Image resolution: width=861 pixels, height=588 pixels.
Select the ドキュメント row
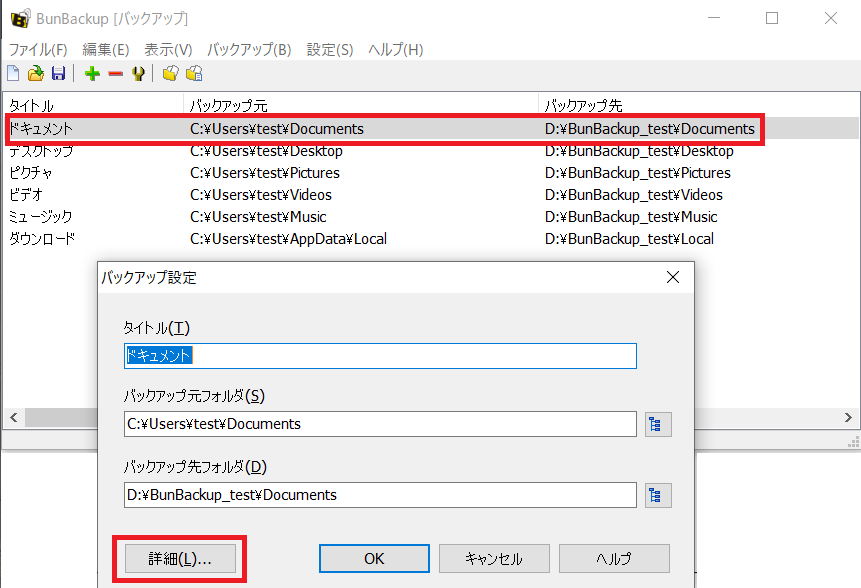[x=431, y=128]
